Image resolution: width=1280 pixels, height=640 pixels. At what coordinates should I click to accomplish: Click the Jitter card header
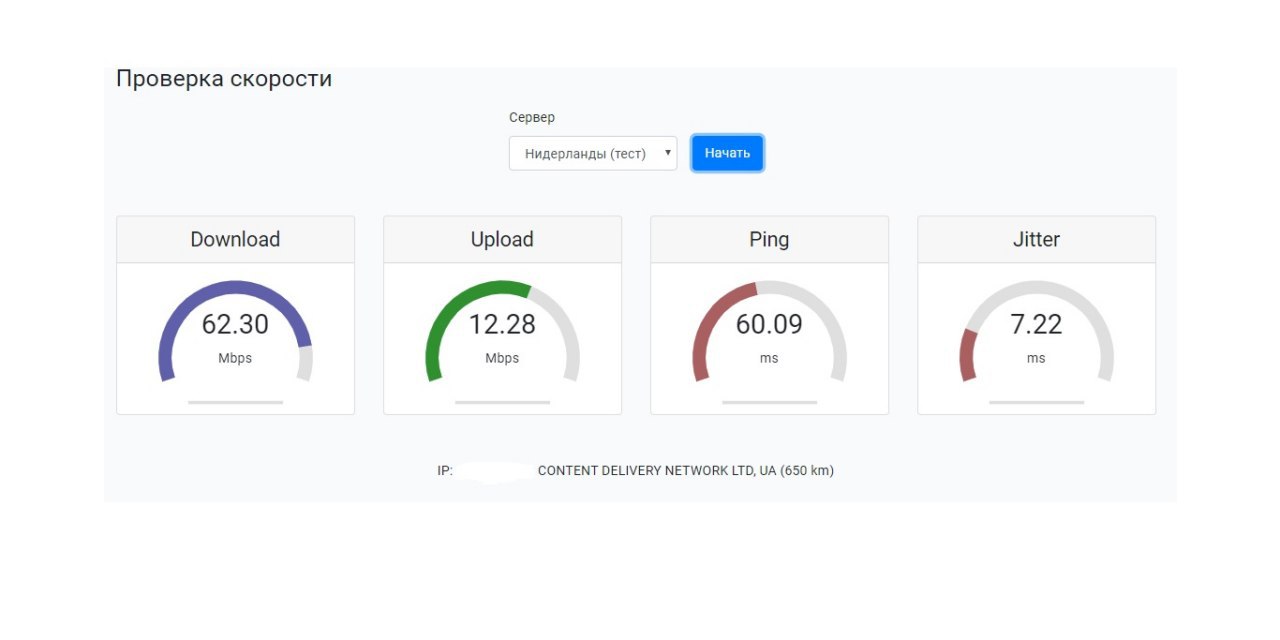[x=1036, y=240]
